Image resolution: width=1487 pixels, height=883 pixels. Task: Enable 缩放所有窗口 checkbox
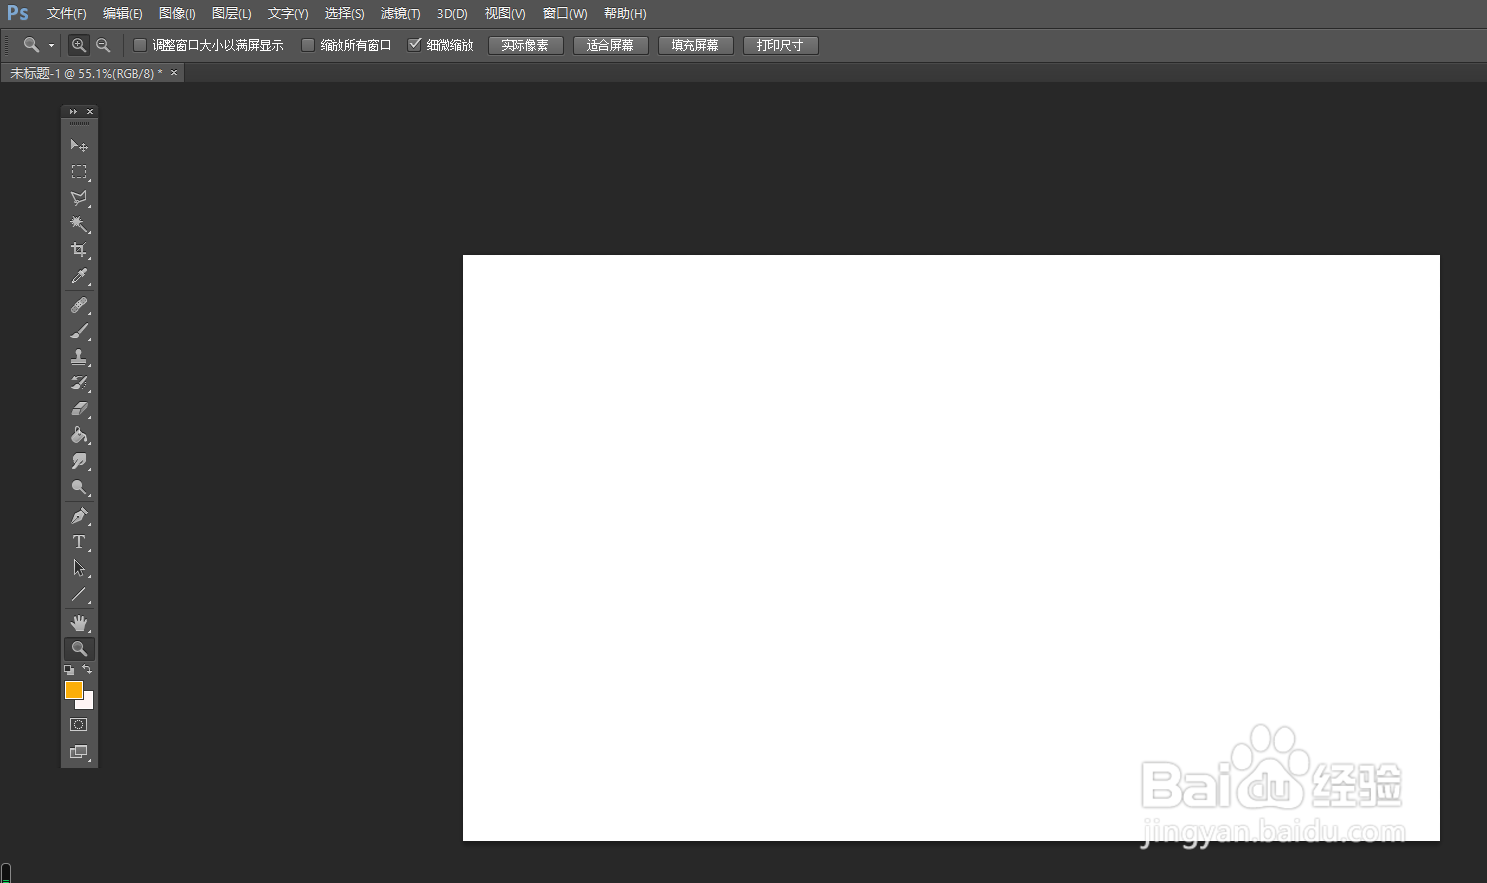[x=308, y=45]
